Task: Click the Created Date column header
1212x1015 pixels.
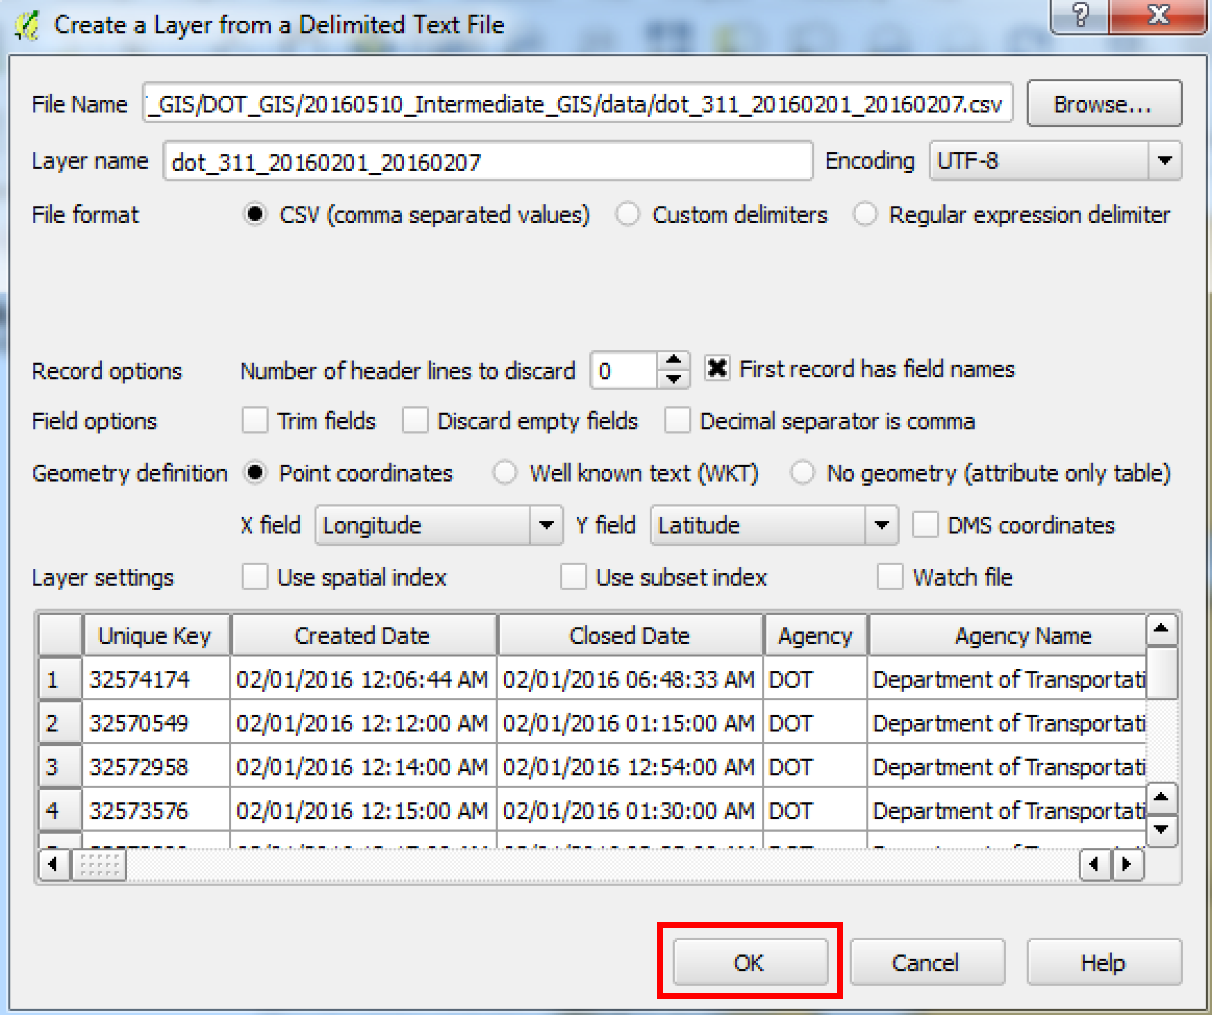Action: pos(363,635)
